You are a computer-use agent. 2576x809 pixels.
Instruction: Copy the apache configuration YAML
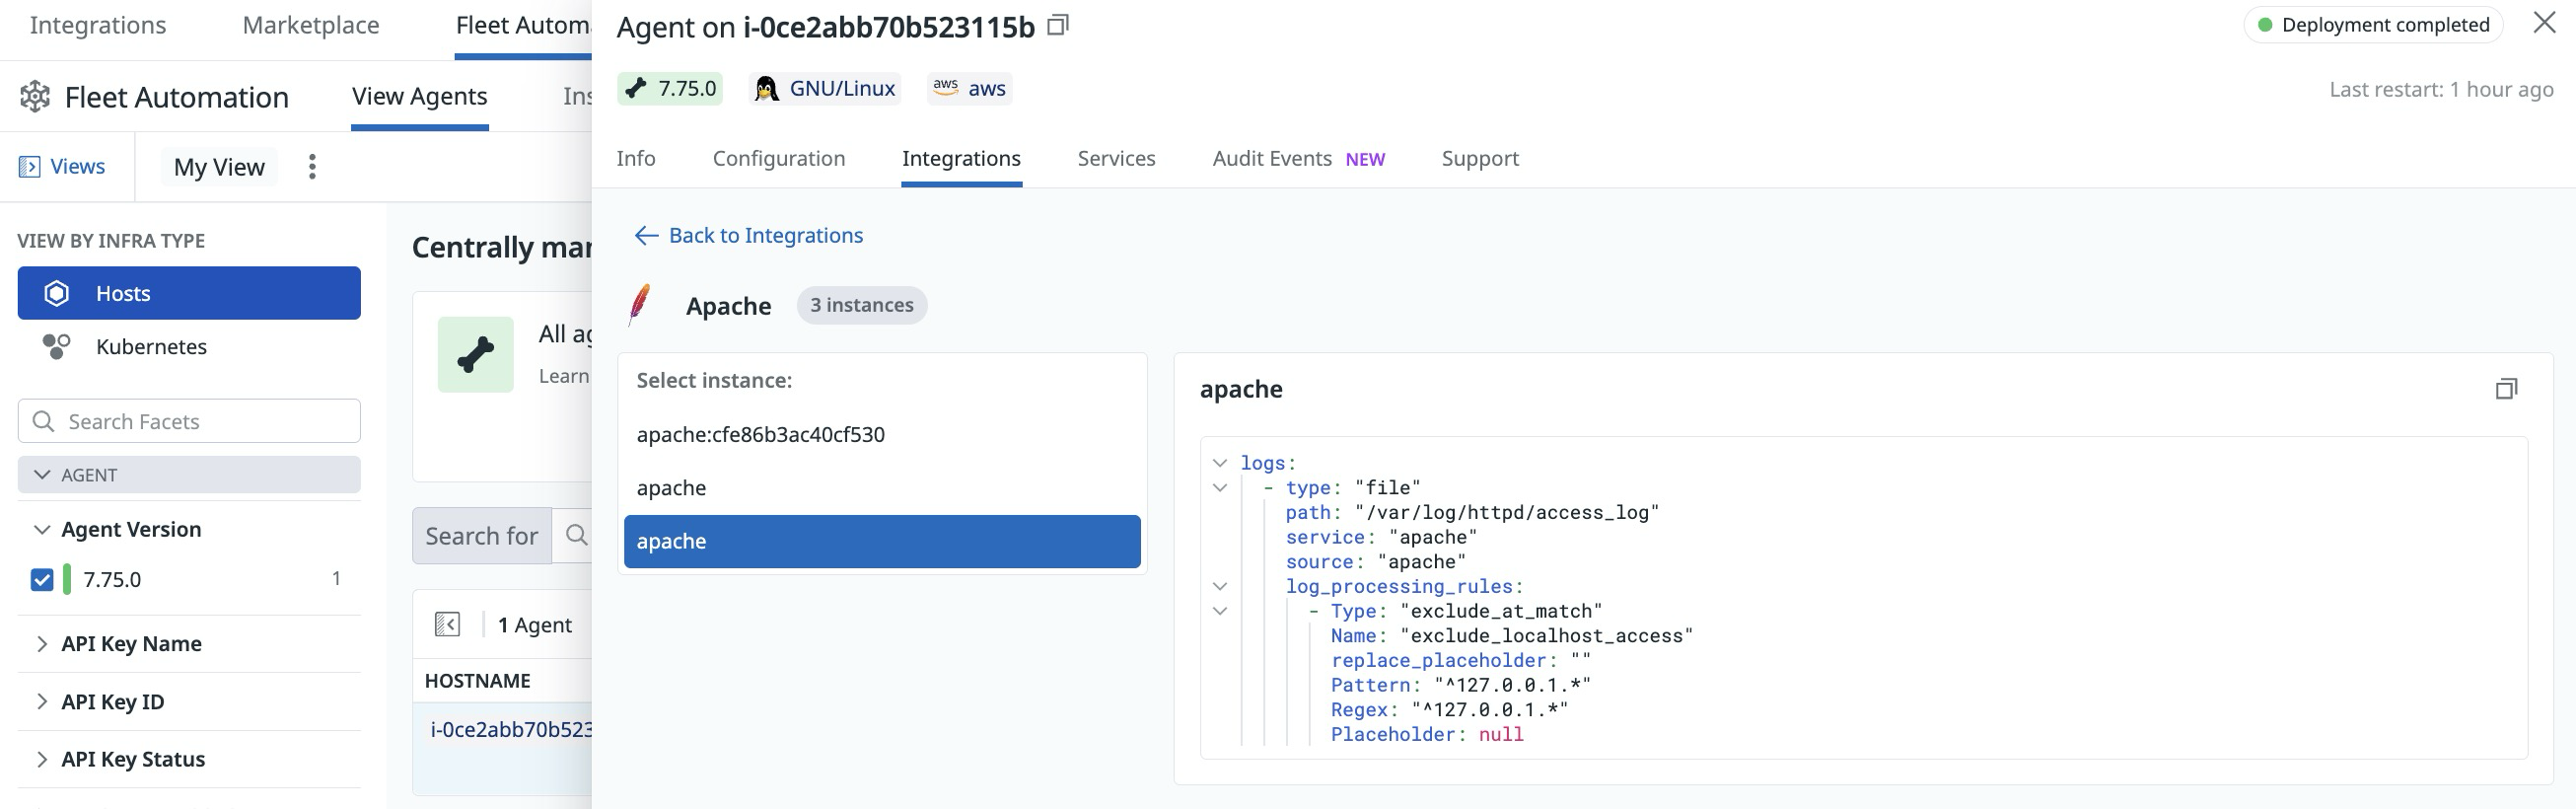point(2506,389)
